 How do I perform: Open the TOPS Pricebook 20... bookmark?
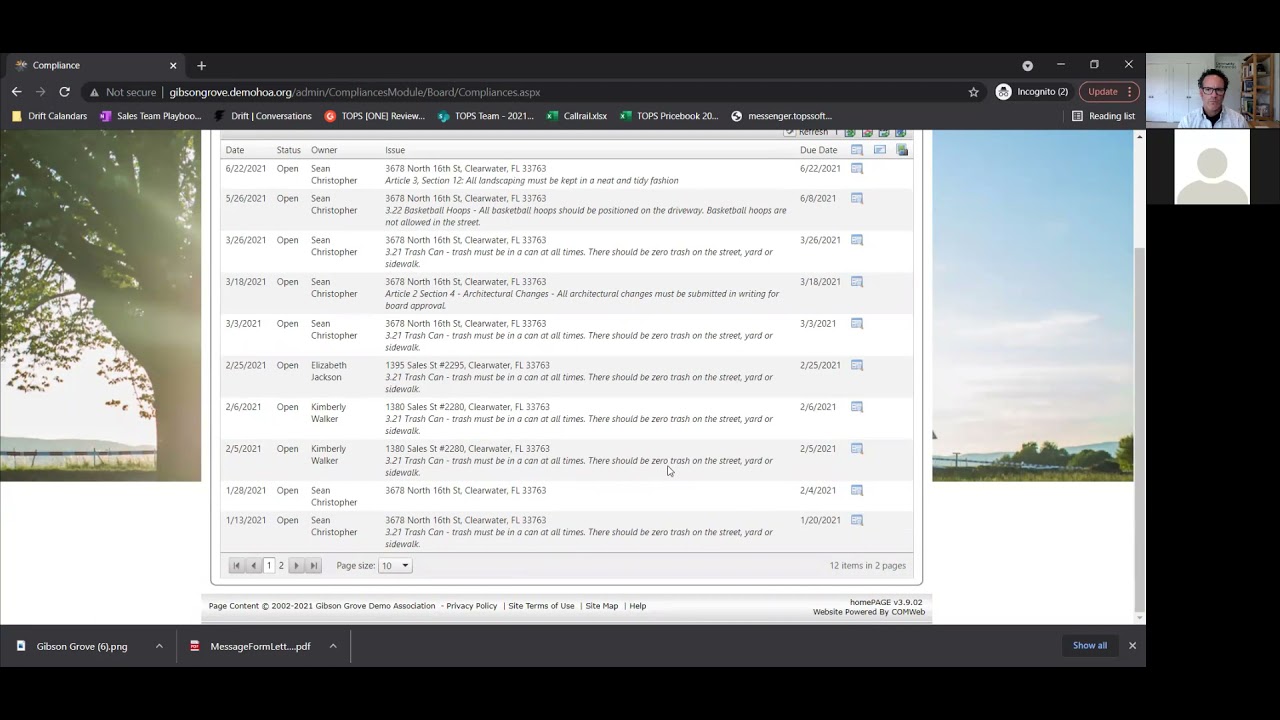pyautogui.click(x=668, y=116)
